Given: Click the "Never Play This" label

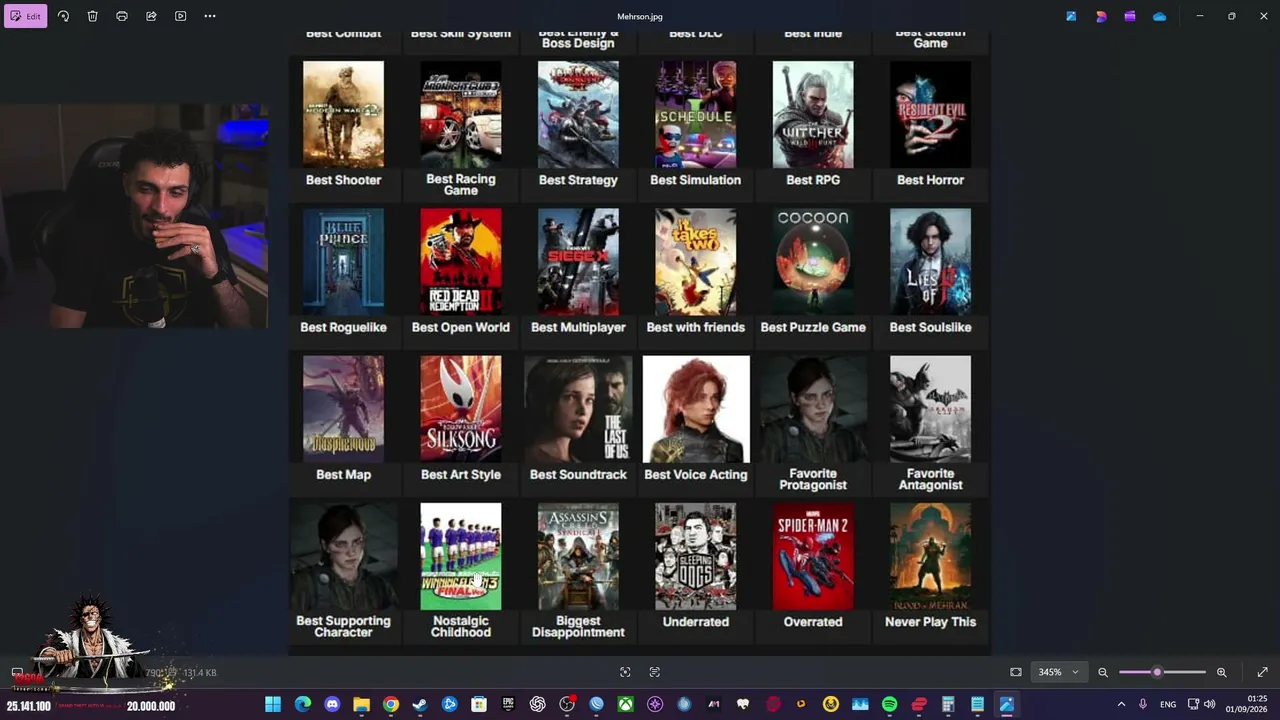Looking at the screenshot, I should coord(930,622).
